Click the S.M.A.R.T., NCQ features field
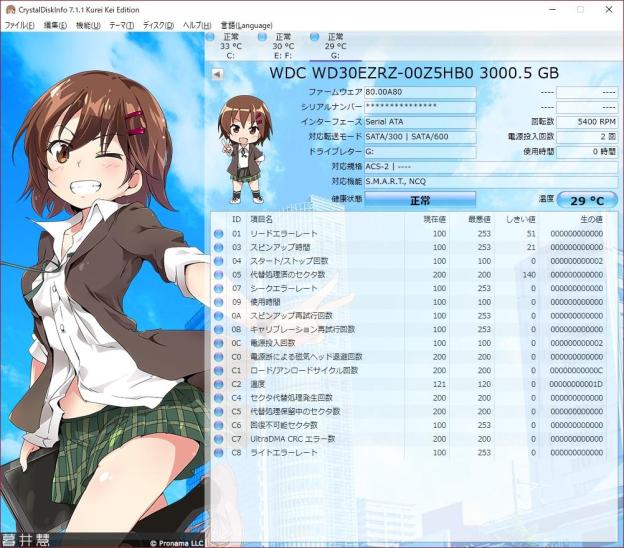The height and width of the screenshot is (548, 624). tap(491, 182)
